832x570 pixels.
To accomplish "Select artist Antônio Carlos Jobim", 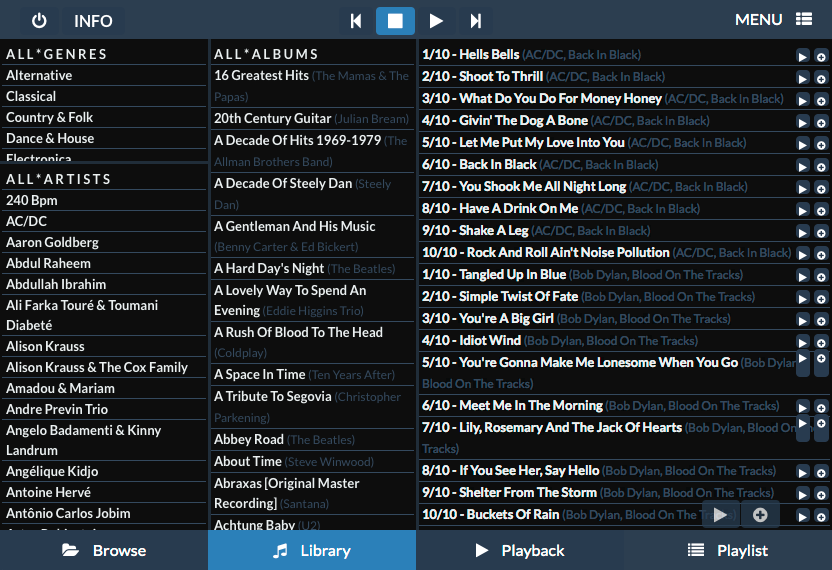I will point(104,513).
